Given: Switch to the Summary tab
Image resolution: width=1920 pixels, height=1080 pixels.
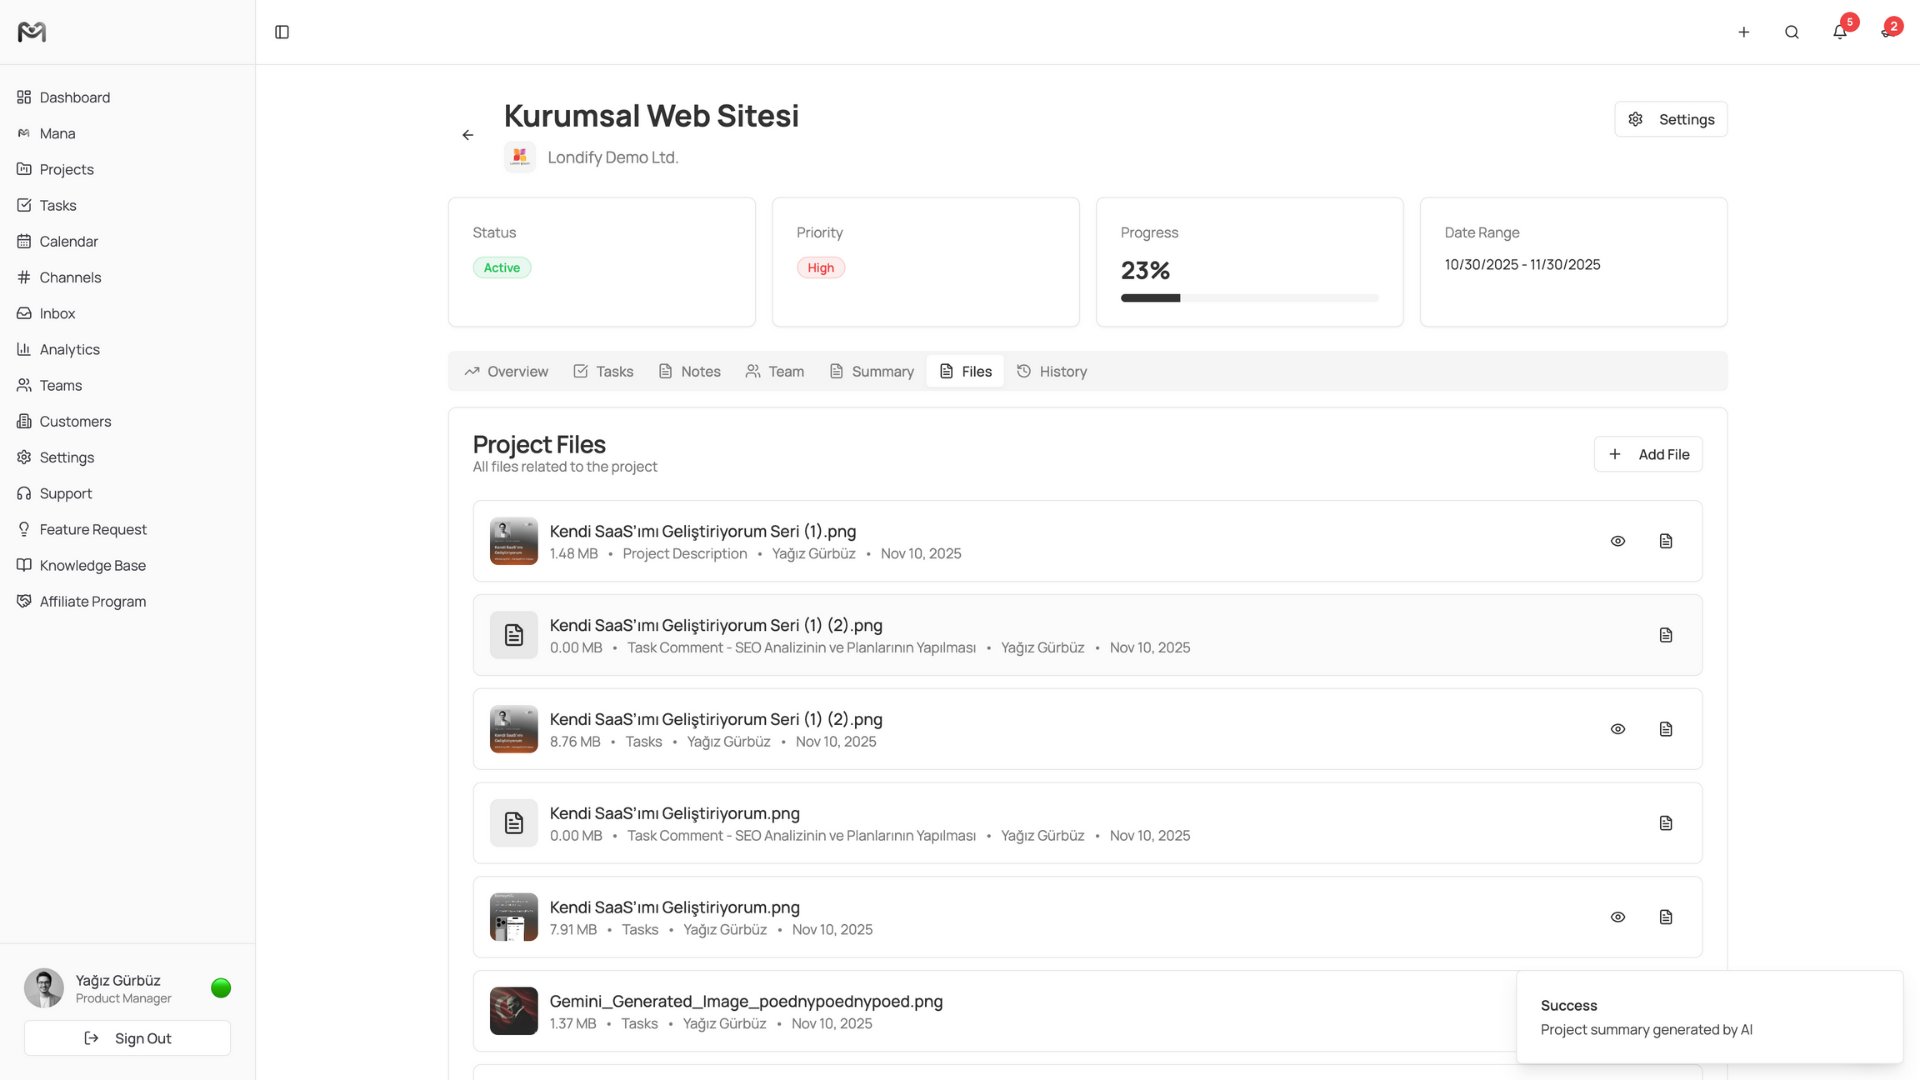Looking at the screenshot, I should coord(872,371).
